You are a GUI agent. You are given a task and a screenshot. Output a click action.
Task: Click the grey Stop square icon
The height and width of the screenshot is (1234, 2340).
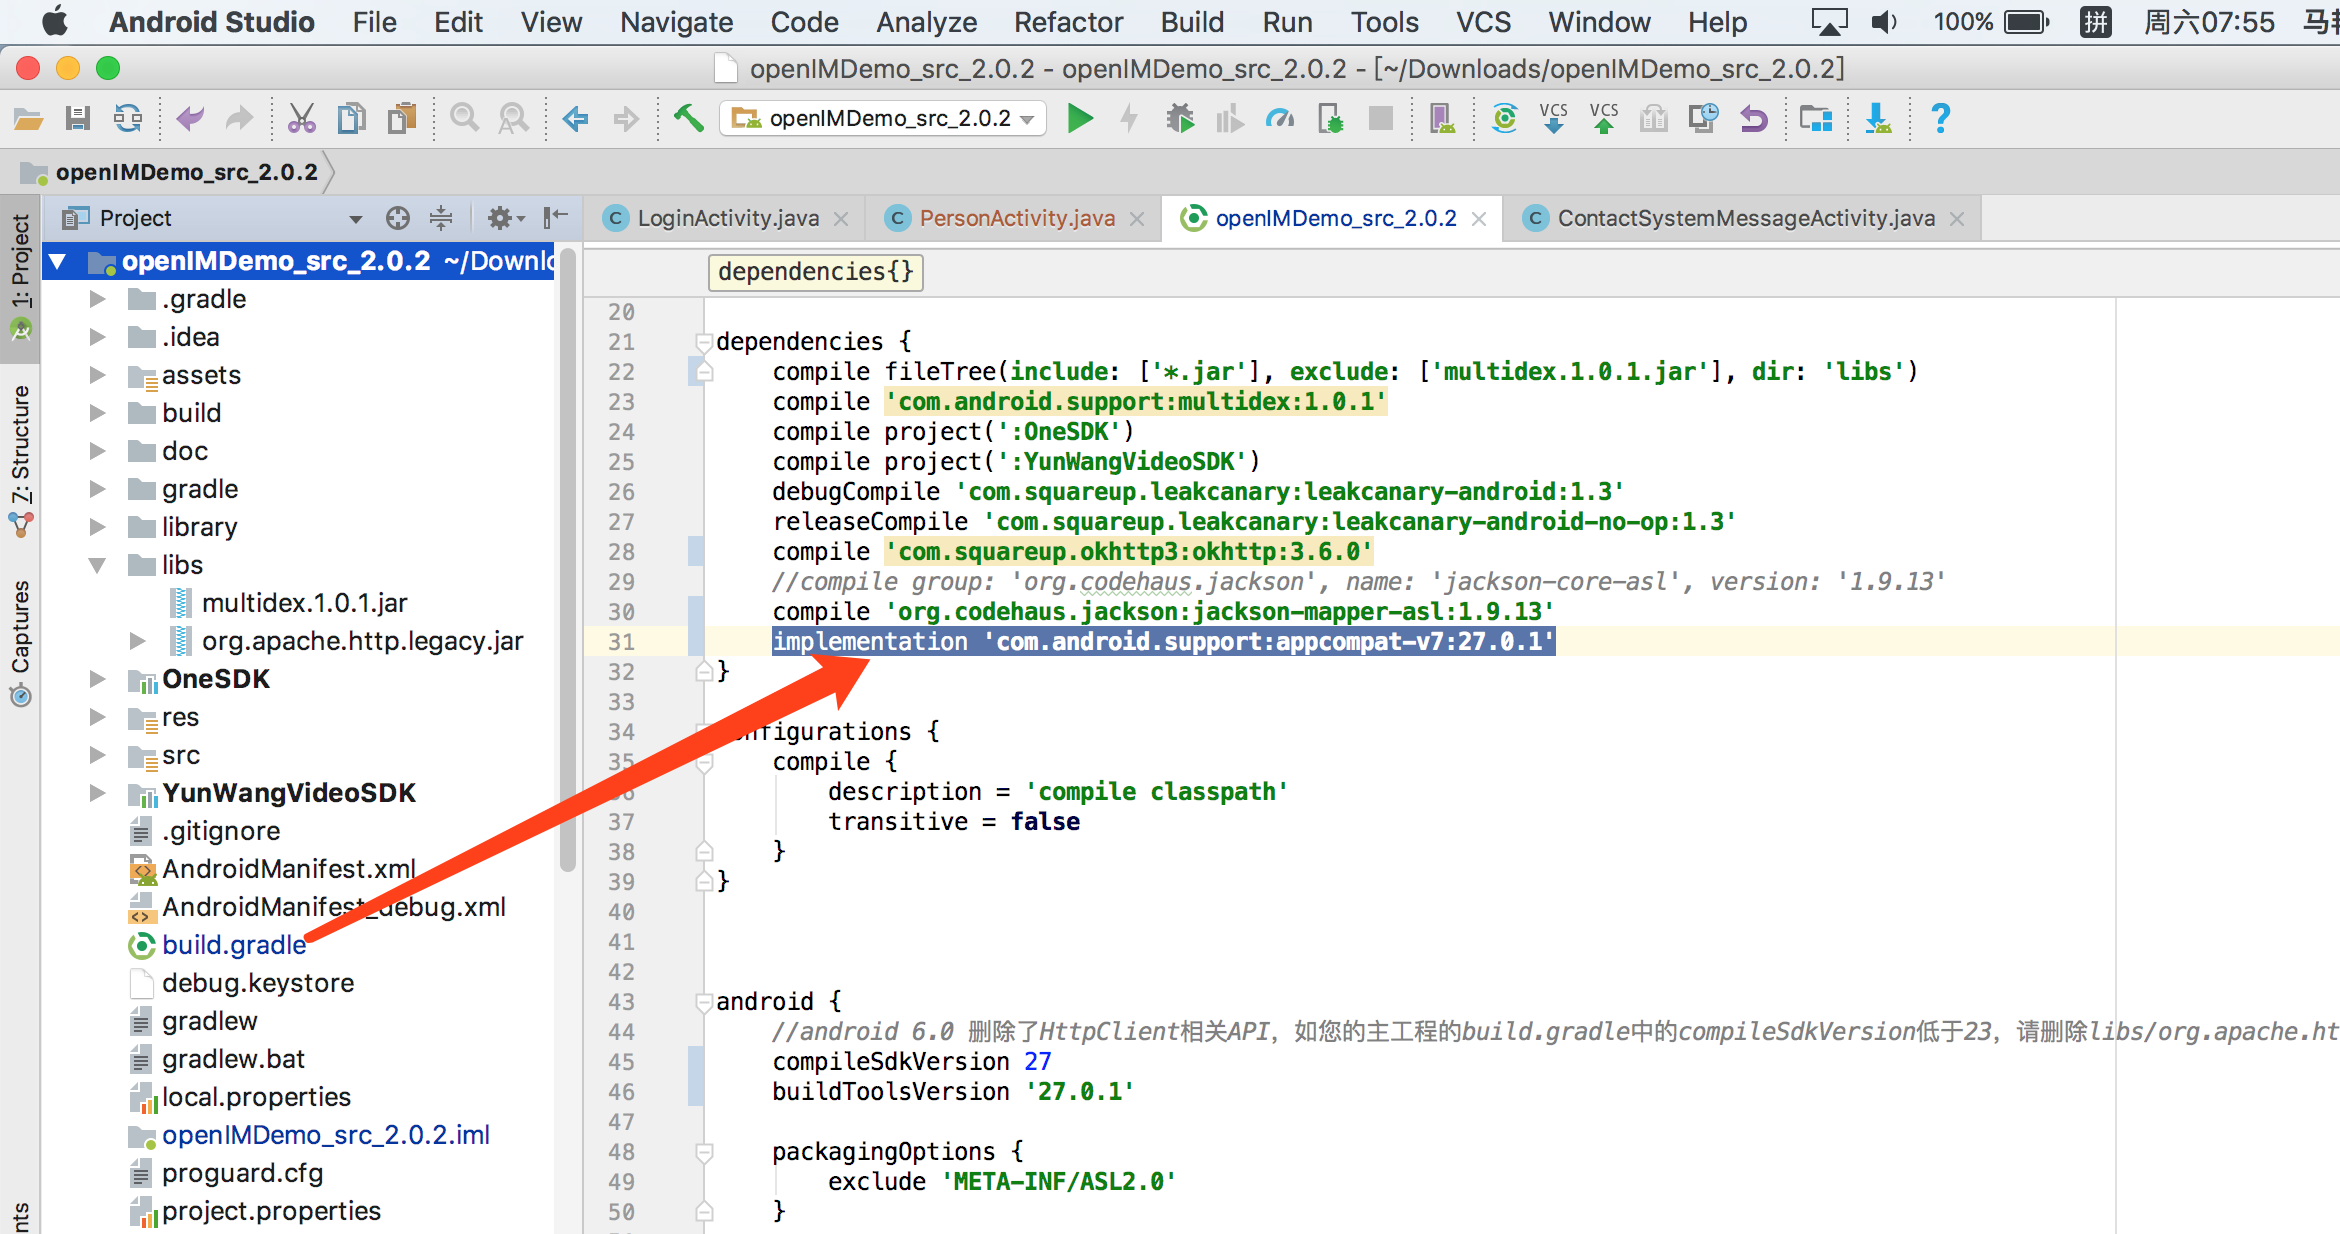coord(1381,119)
